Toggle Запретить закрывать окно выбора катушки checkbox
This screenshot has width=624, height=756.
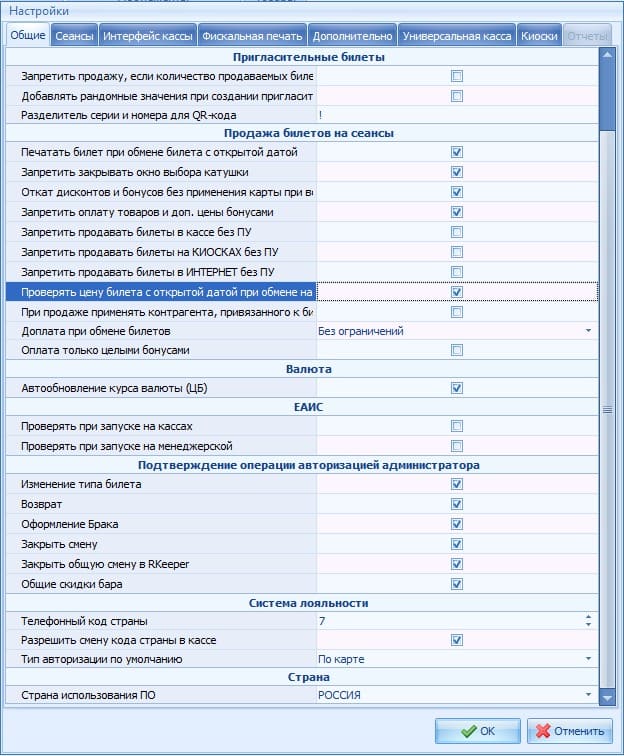pyautogui.click(x=457, y=172)
